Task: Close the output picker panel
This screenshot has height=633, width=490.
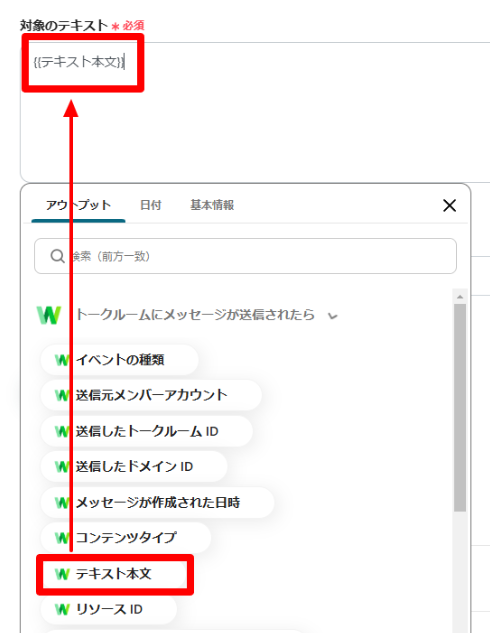Action: click(x=449, y=205)
